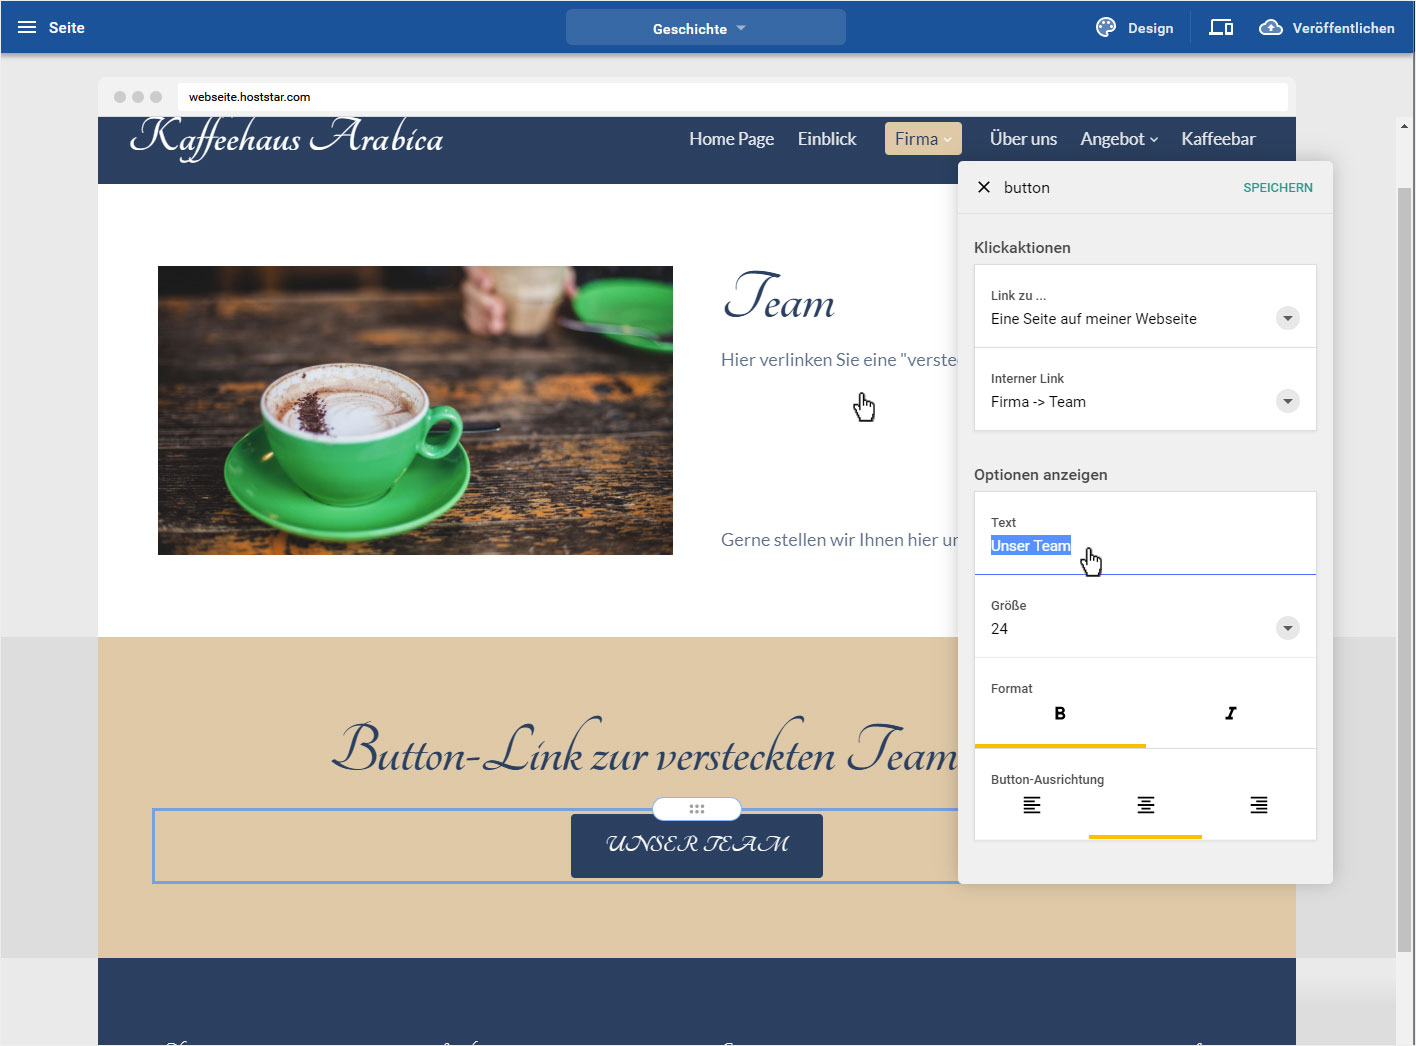The height and width of the screenshot is (1046, 1416).
Task: Open the hamburger menu icon beside Seite
Action: point(27,28)
